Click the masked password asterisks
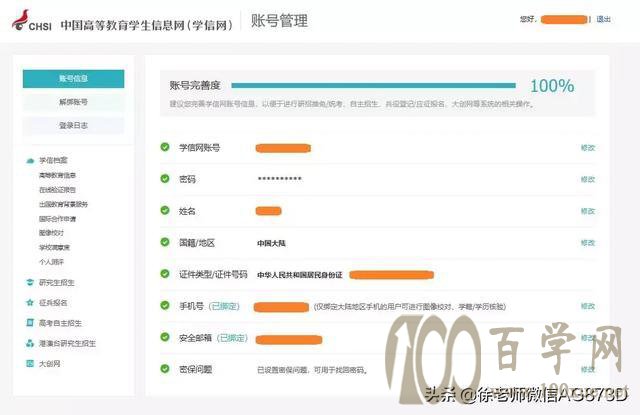This screenshot has width=640, height=415. coord(280,179)
